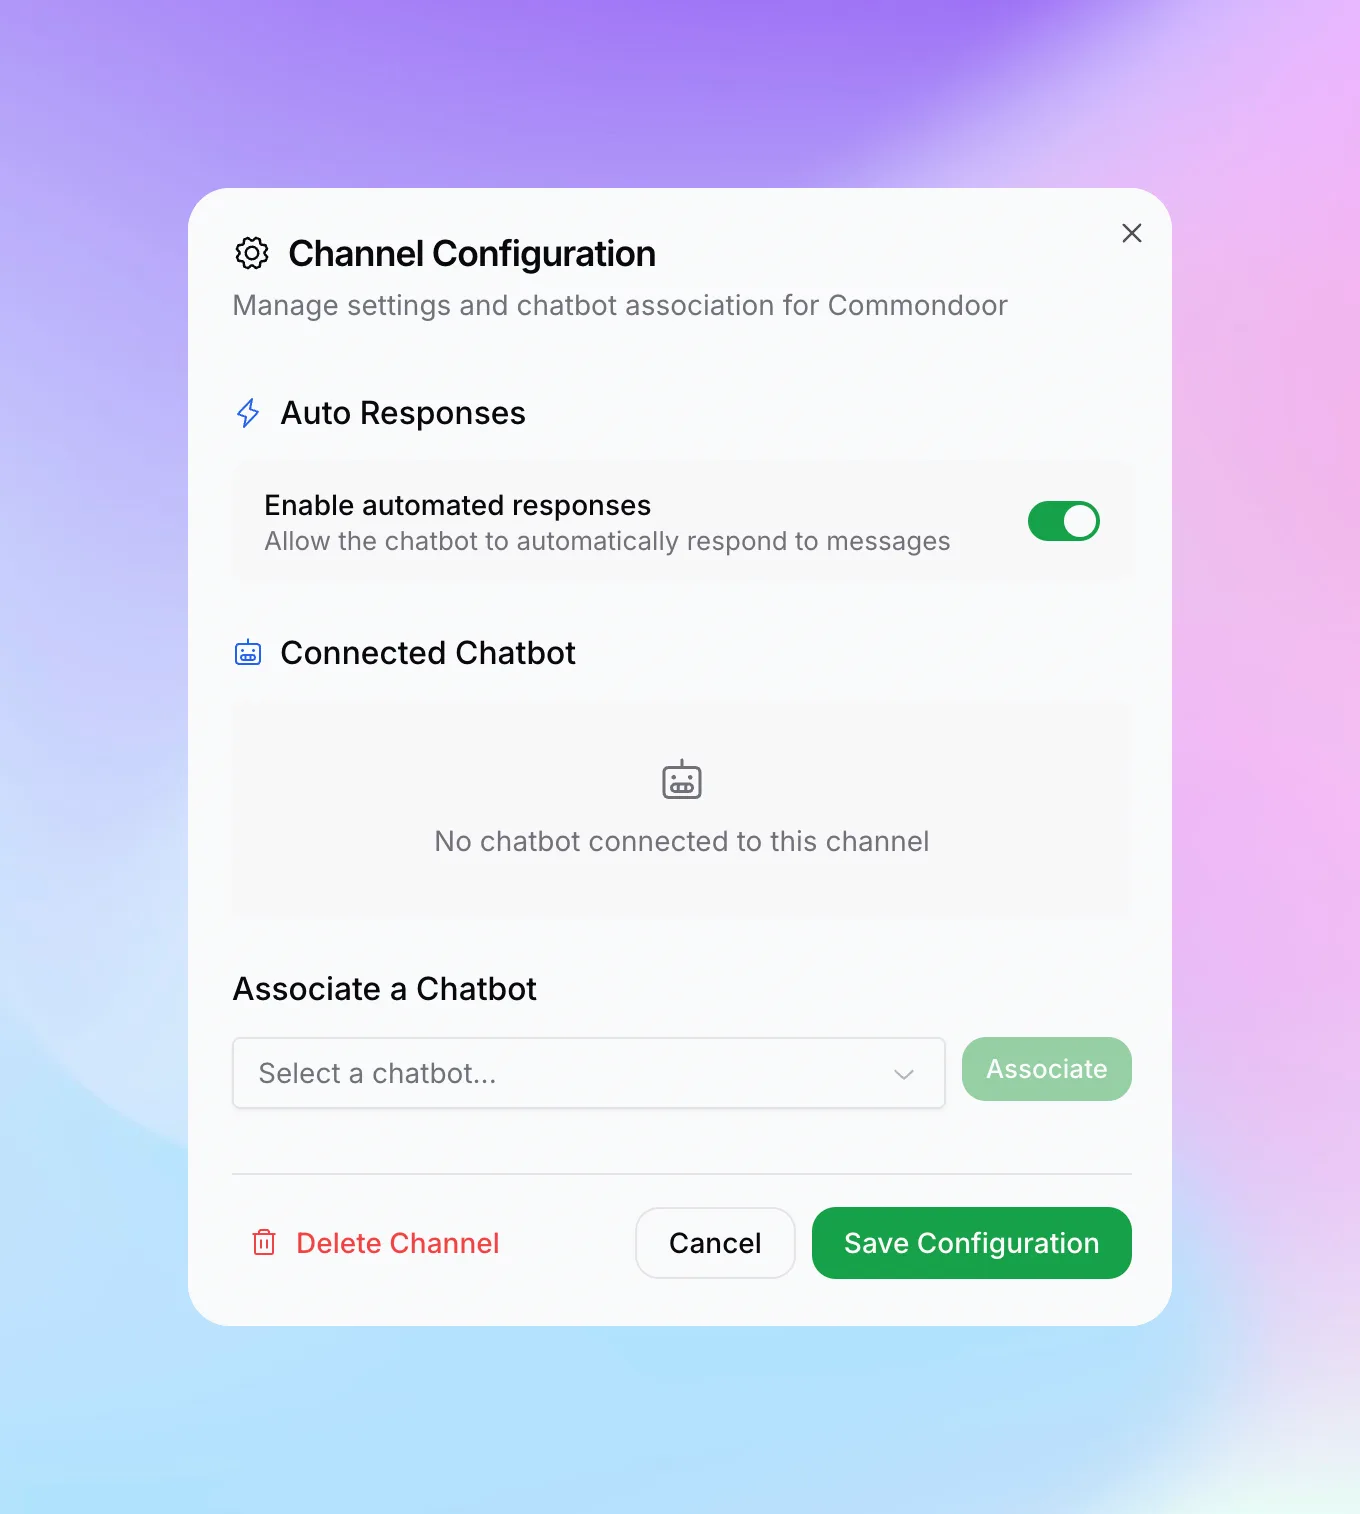Click Save Configuration

[971, 1243]
